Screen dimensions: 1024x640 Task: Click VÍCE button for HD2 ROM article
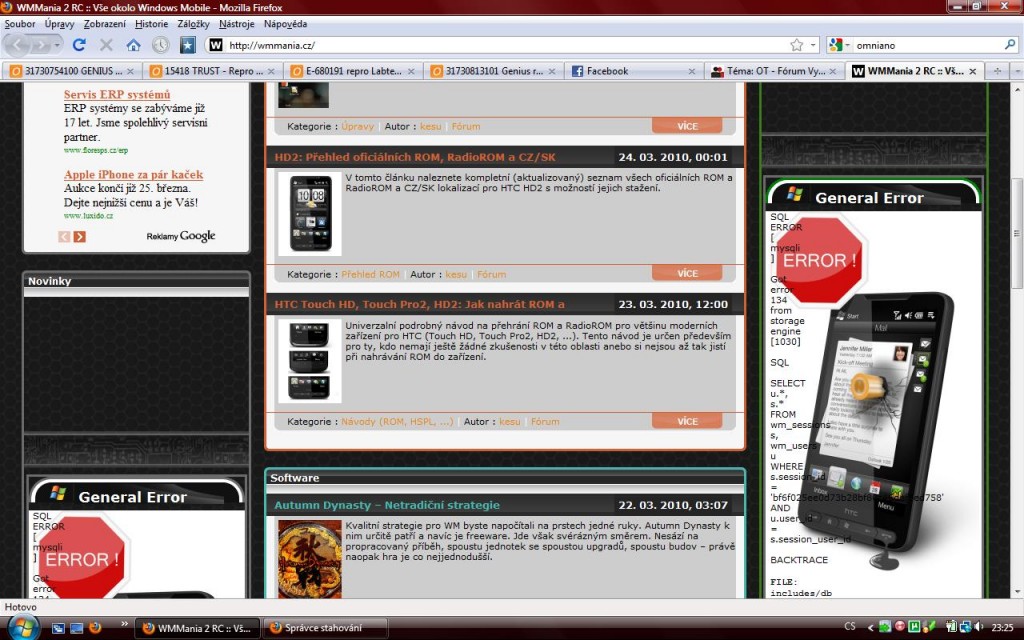click(x=687, y=273)
